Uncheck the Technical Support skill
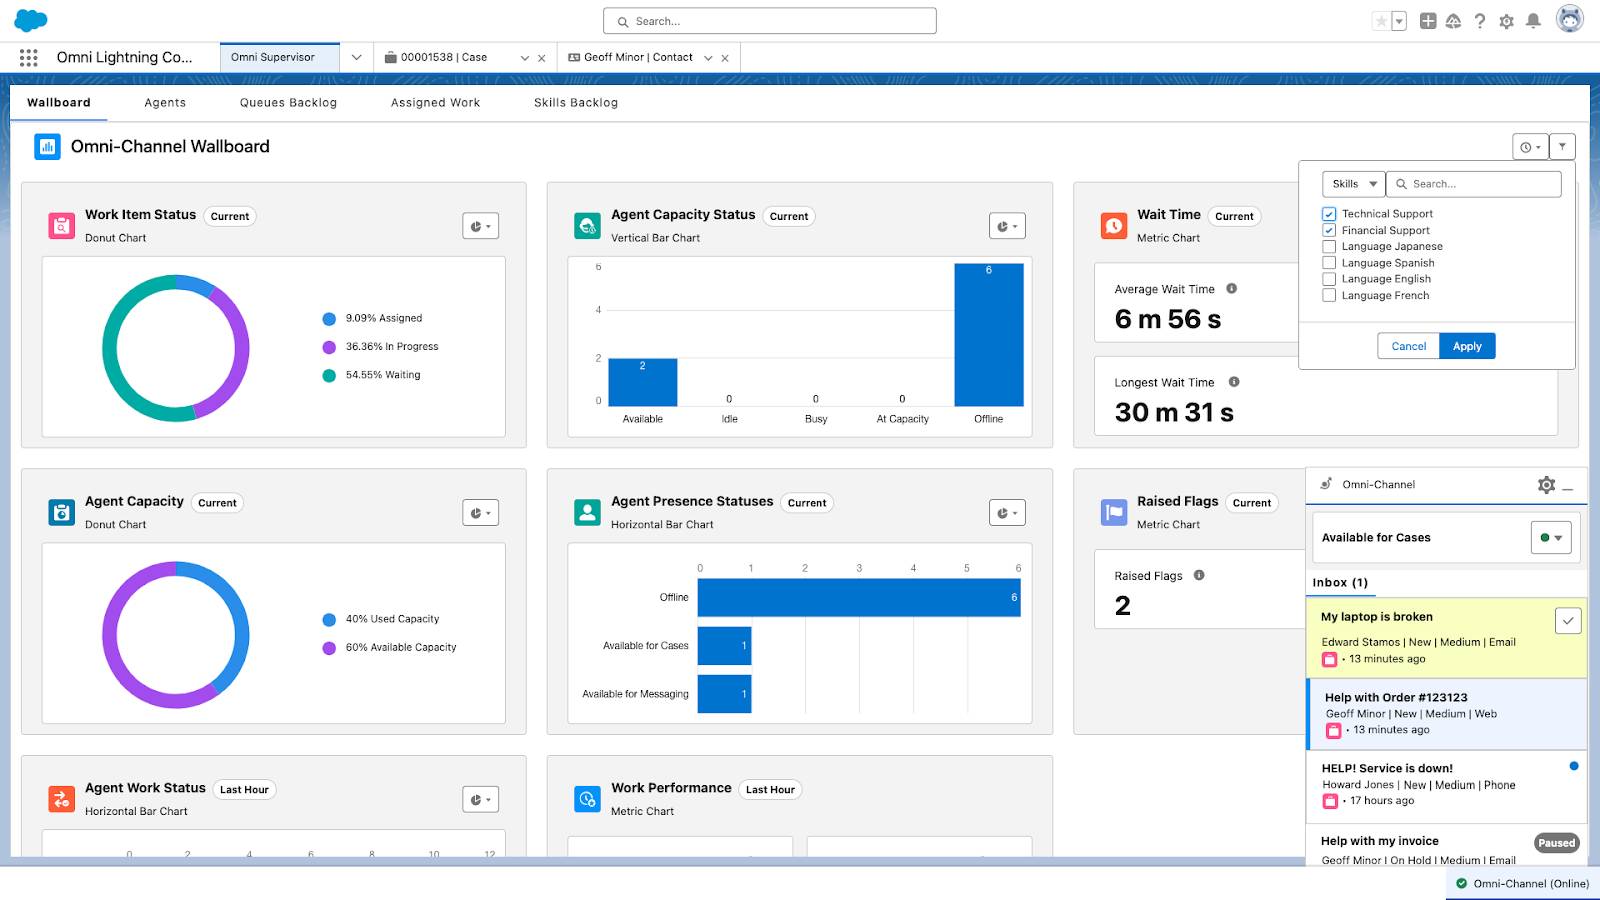Viewport: 1600px width, 900px height. pyautogui.click(x=1329, y=214)
